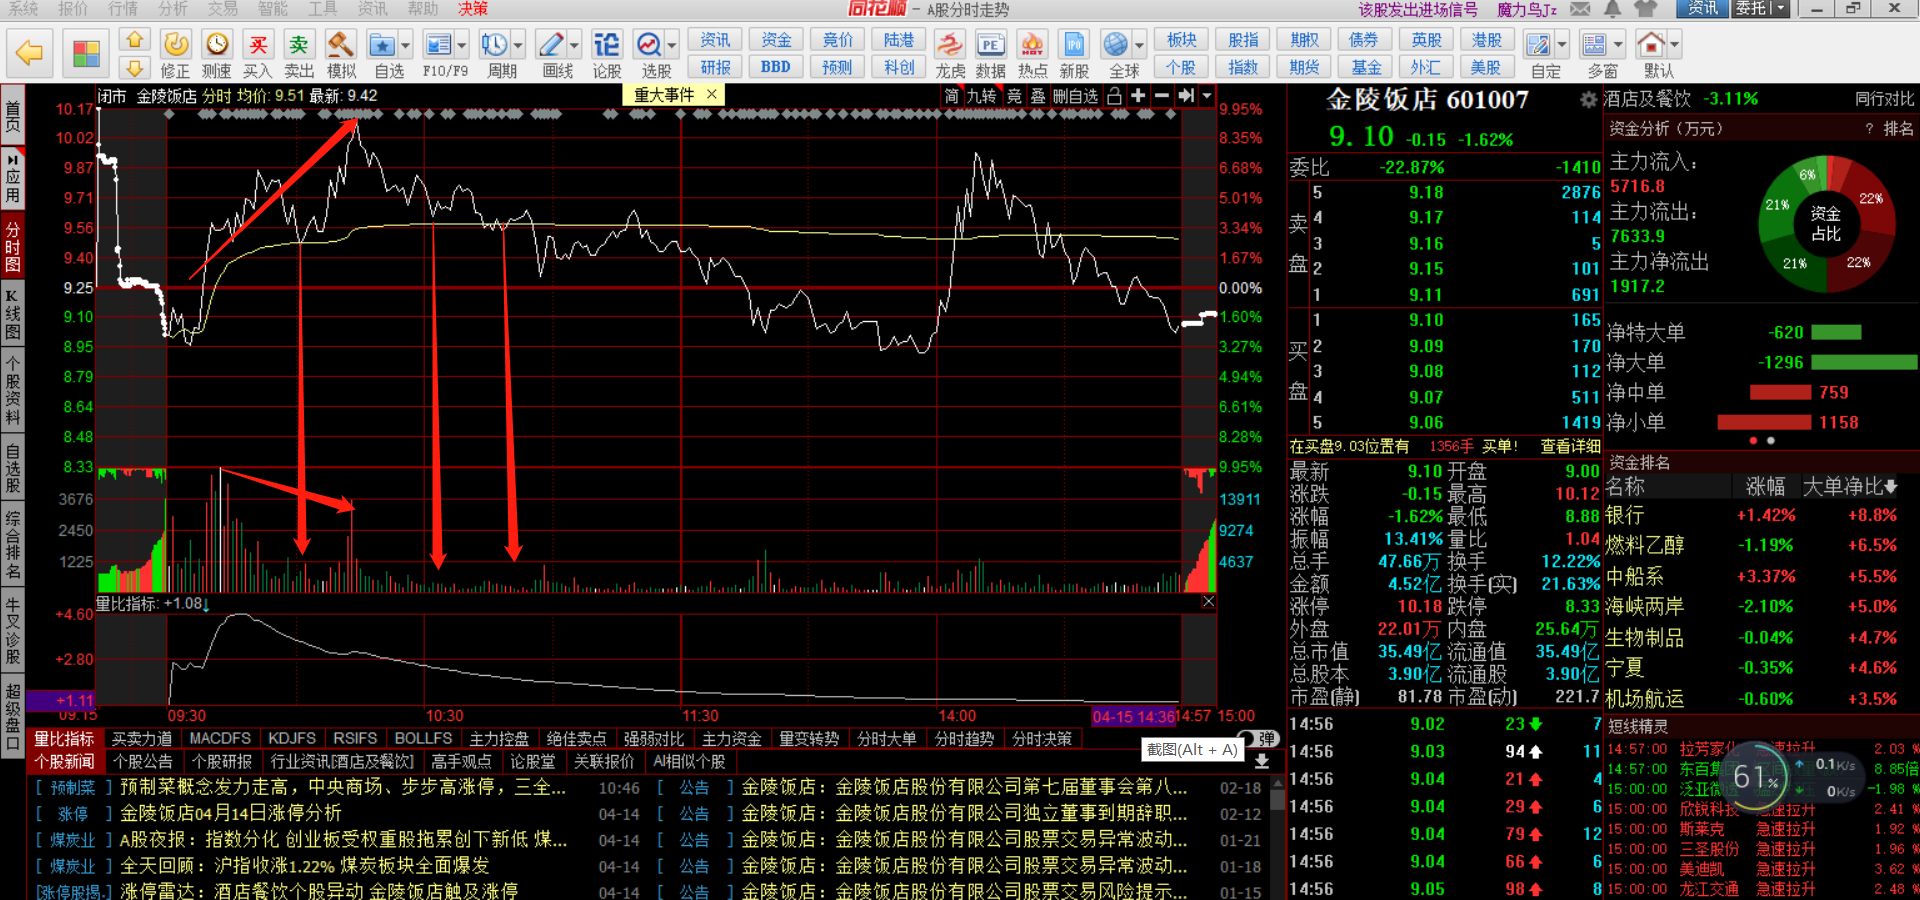This screenshot has height=900, width=1920.
Task: Click the yellow back arrow icon
Action: click(30, 52)
